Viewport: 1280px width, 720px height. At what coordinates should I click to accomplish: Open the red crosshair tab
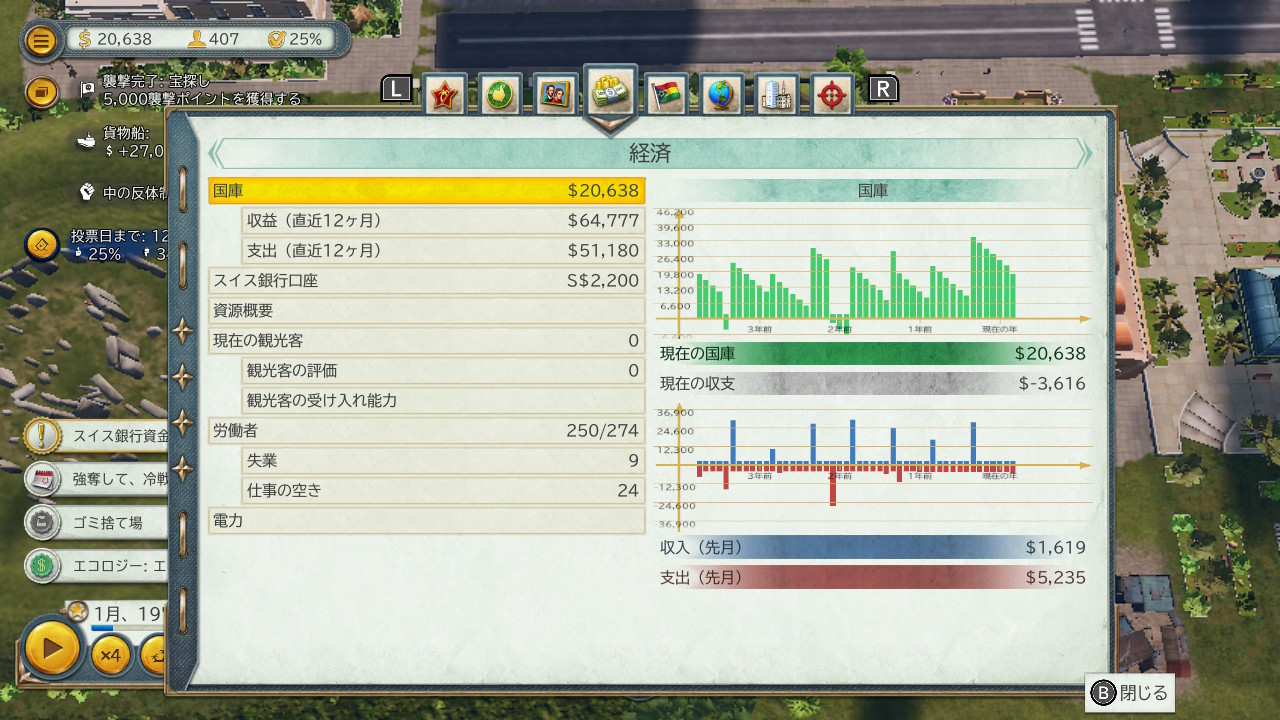click(832, 95)
